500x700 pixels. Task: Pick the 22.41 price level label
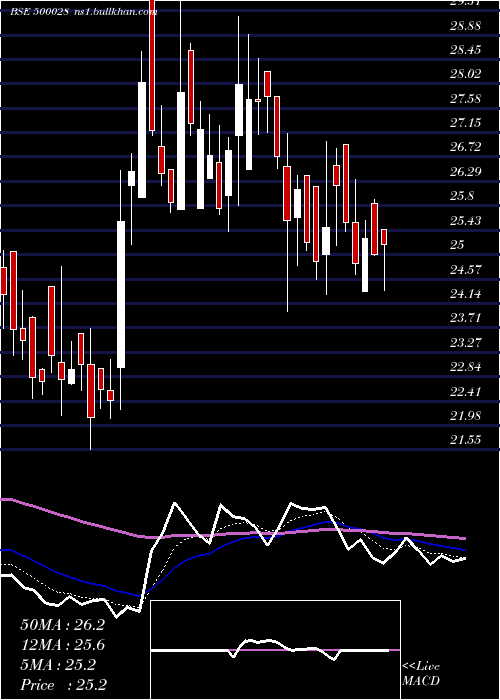[x=465, y=392]
